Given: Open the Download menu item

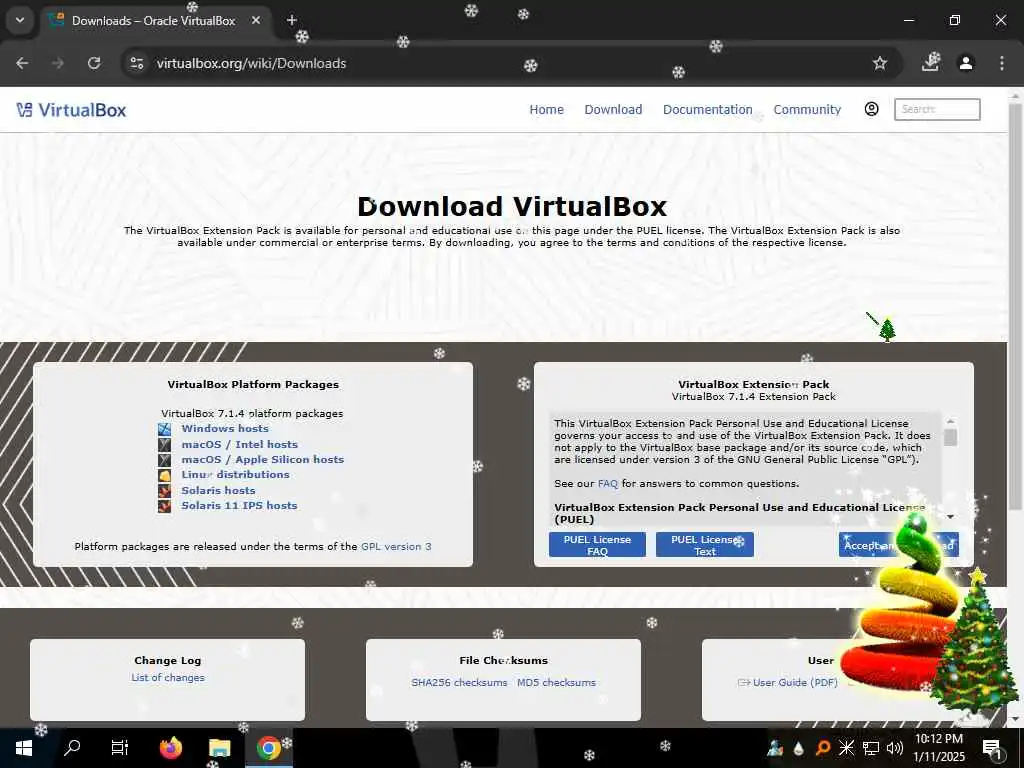Looking at the screenshot, I should coord(613,110).
